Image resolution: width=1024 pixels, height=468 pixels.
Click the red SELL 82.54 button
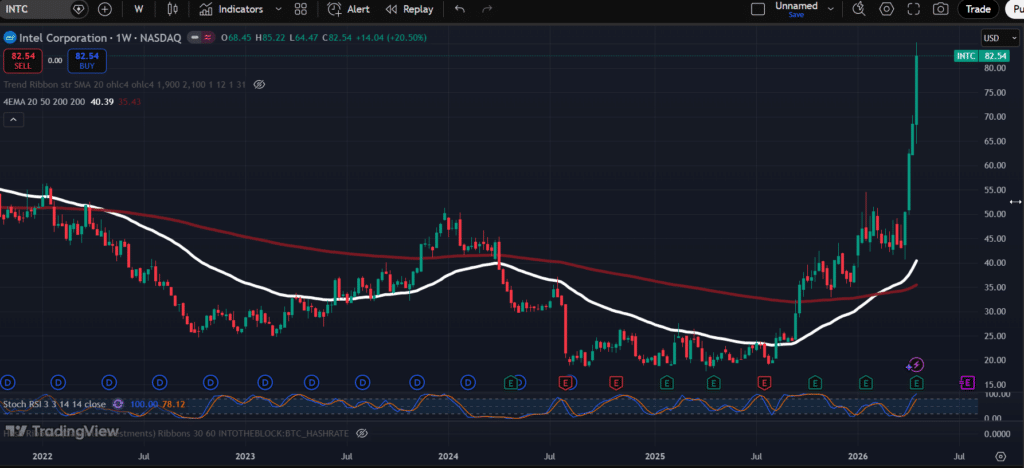click(21, 61)
